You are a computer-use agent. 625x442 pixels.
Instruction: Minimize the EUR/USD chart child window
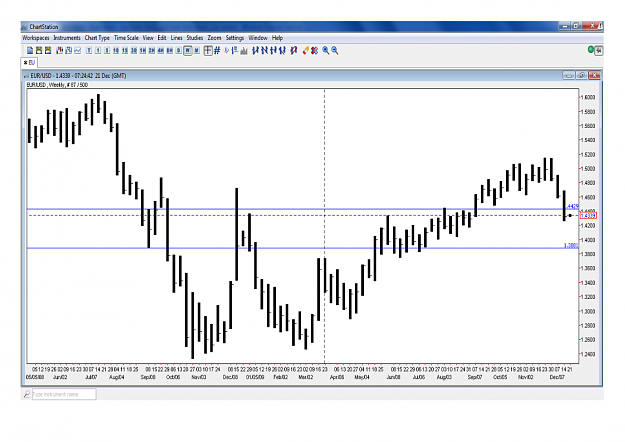tap(569, 75)
